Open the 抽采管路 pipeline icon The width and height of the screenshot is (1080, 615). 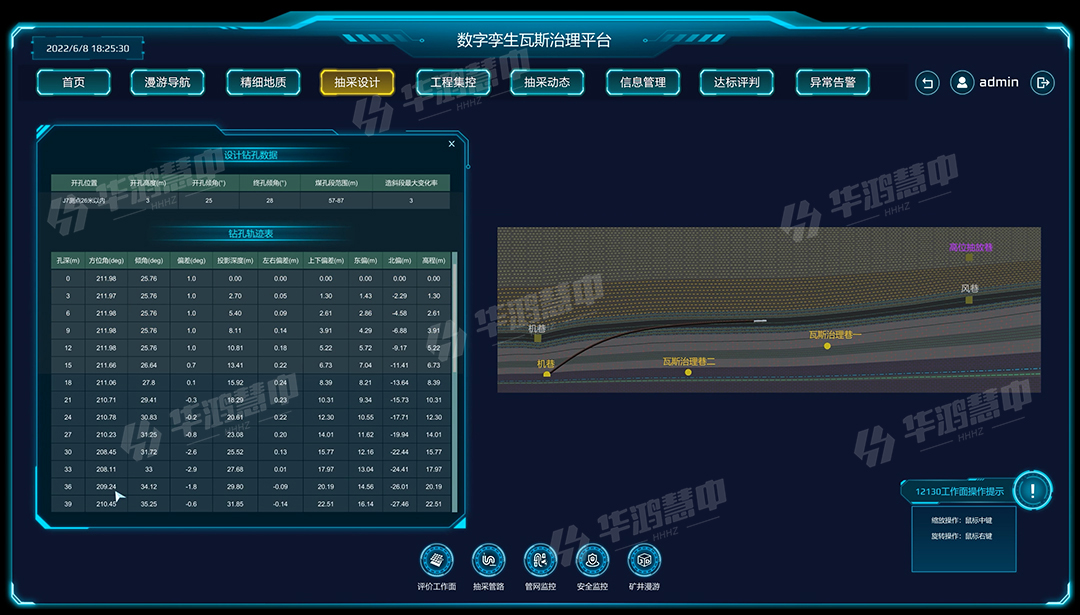[x=488, y=560]
